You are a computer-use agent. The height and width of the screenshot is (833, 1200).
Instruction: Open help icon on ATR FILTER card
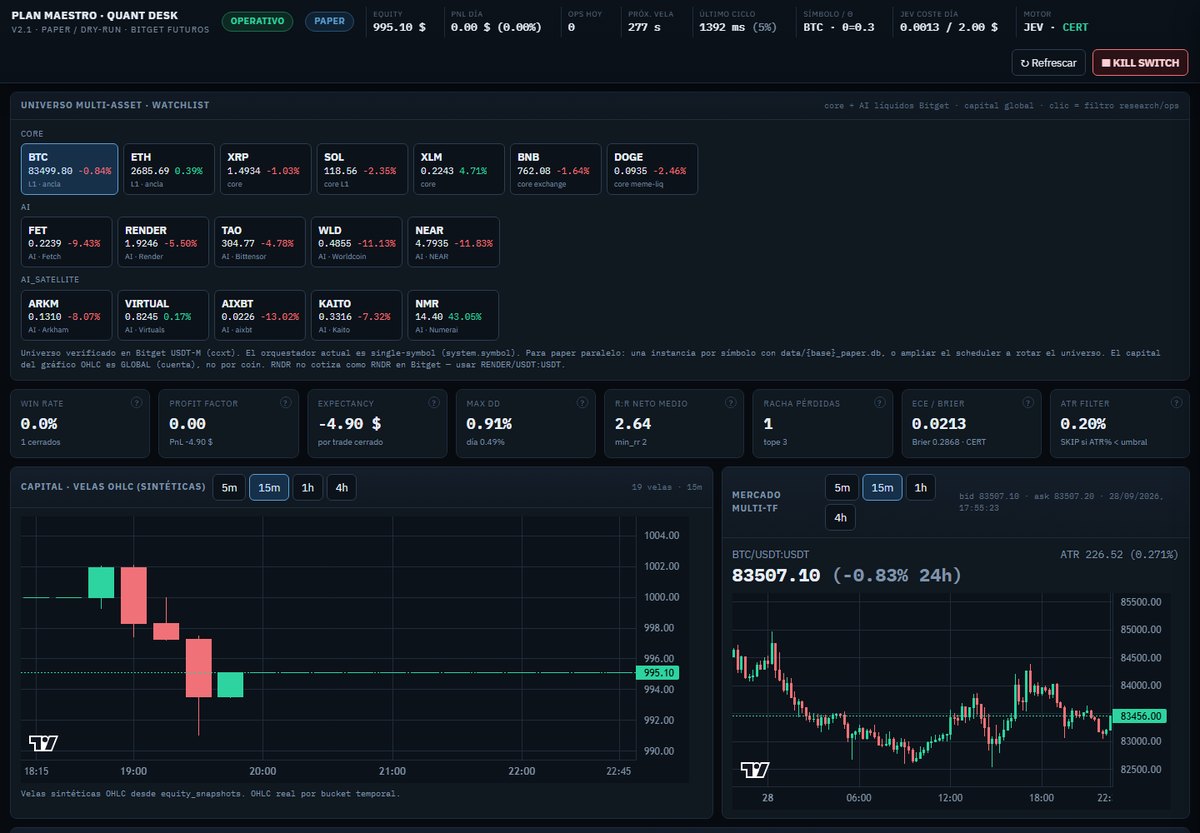[1177, 403]
